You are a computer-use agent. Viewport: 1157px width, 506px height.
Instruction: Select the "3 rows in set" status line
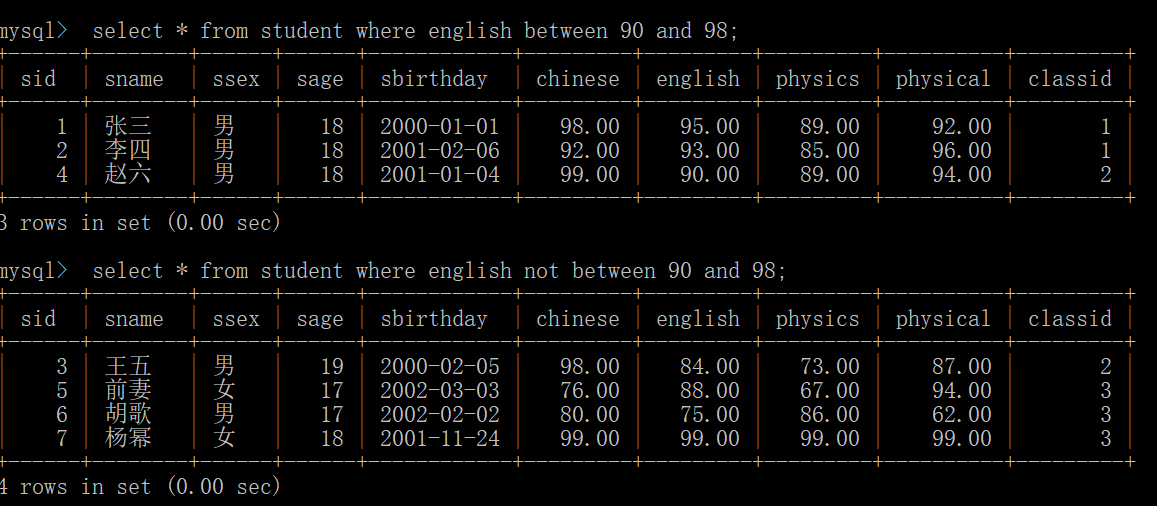tap(140, 222)
